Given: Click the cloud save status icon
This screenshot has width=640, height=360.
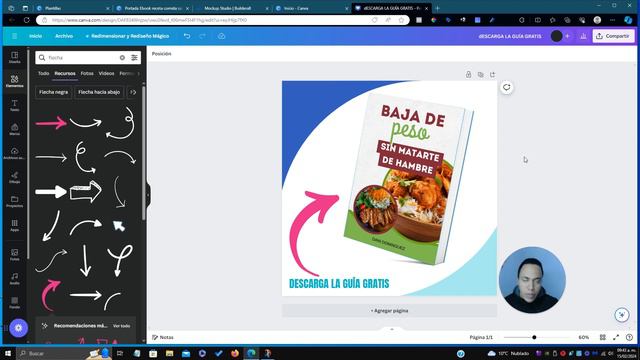Looking at the screenshot, I should point(221,36).
